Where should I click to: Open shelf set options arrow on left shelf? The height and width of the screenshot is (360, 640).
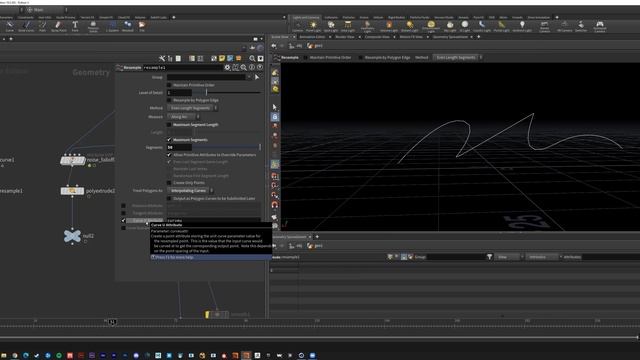[284, 17]
